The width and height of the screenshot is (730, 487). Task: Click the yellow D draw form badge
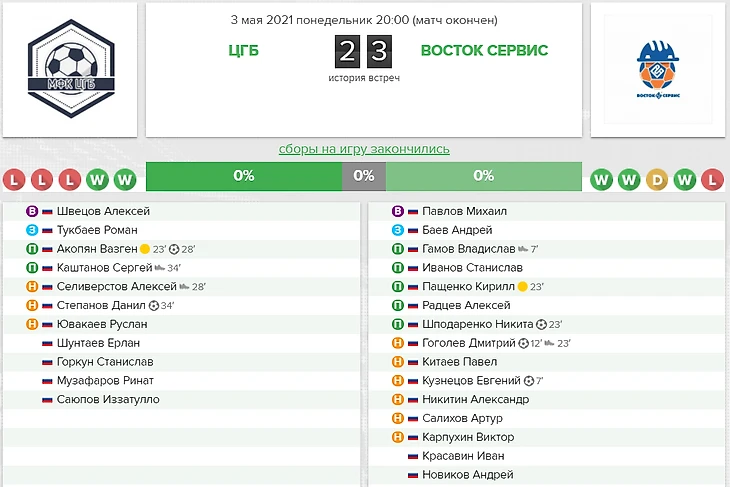click(657, 180)
